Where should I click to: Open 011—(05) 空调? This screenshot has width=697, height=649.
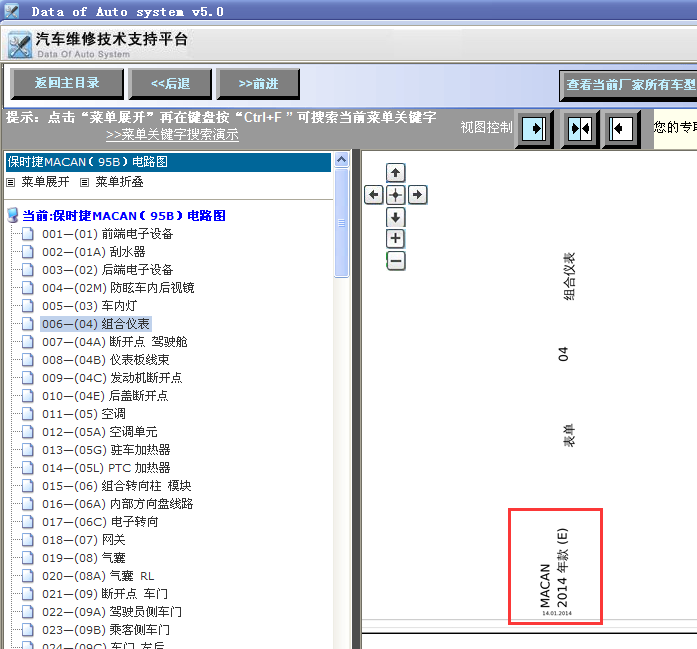click(84, 414)
